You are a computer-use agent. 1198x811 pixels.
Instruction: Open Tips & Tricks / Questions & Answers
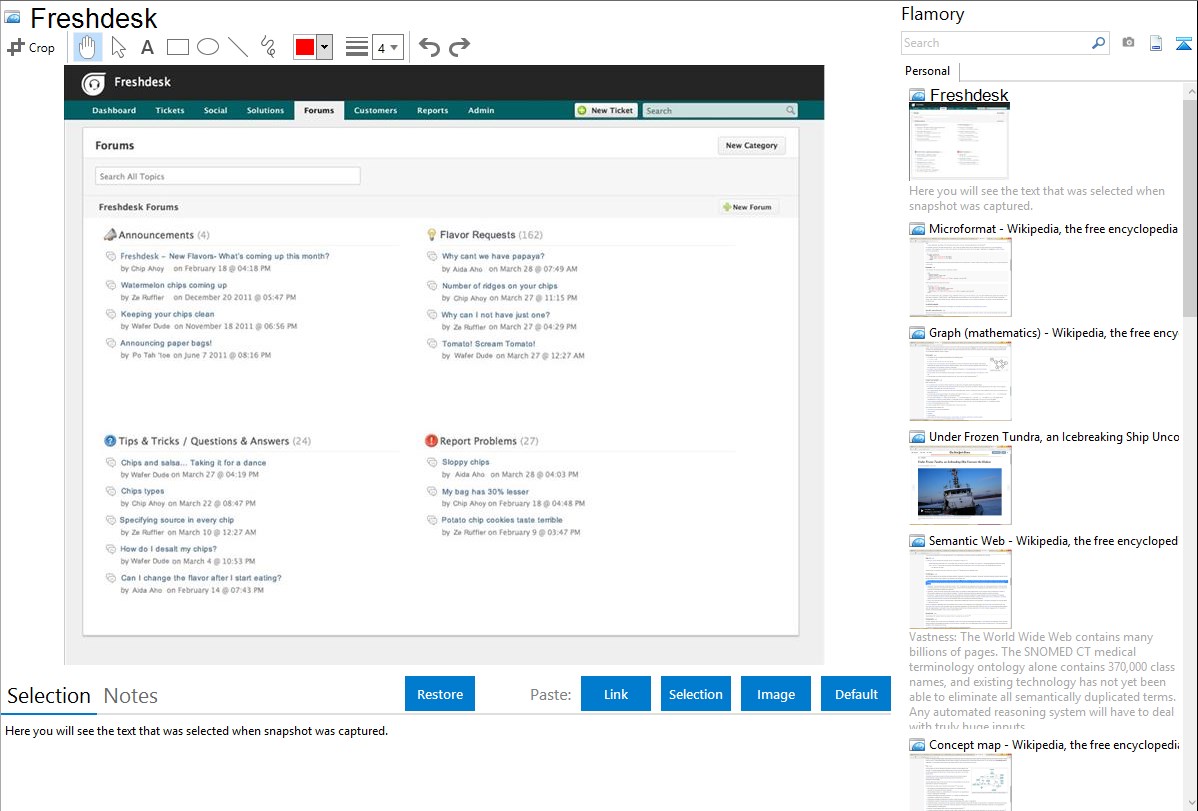pyautogui.click(x=207, y=441)
